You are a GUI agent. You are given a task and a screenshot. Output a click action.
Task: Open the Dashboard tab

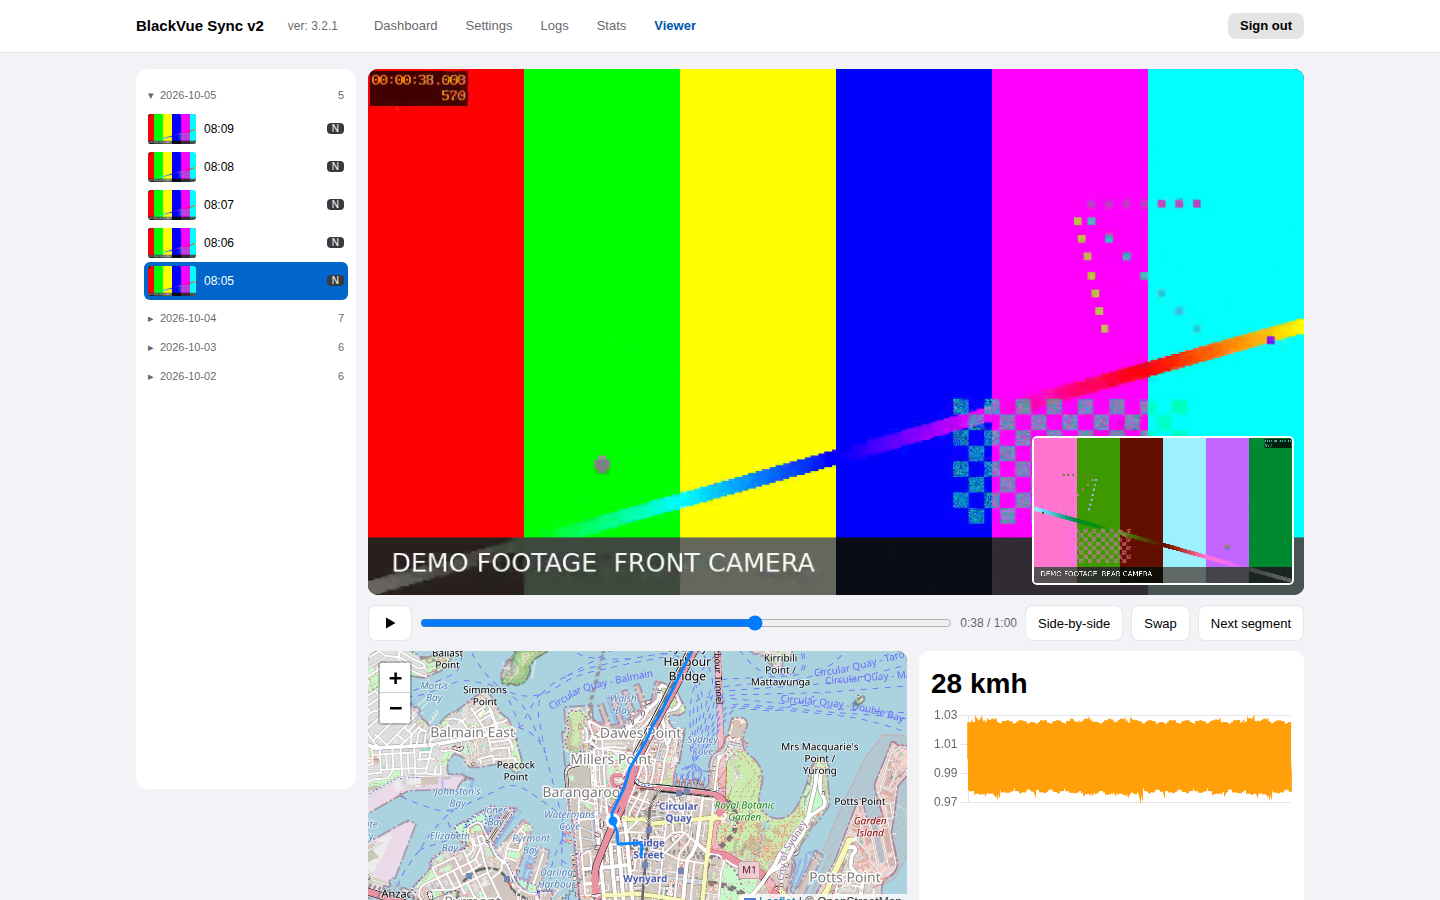click(405, 26)
